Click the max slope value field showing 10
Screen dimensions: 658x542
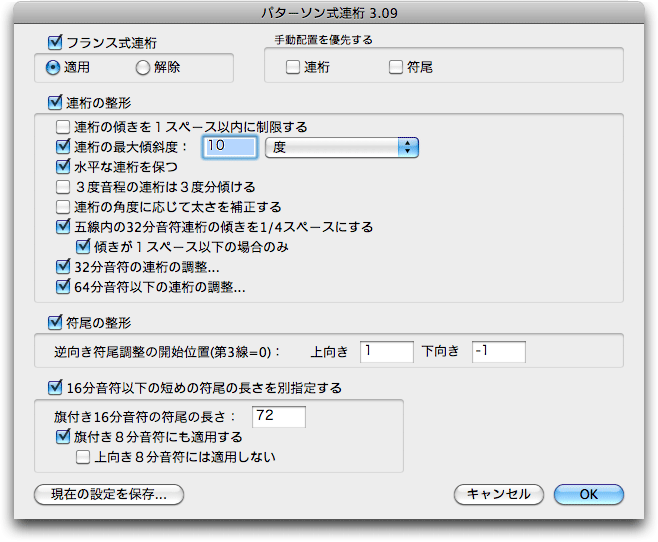point(230,147)
